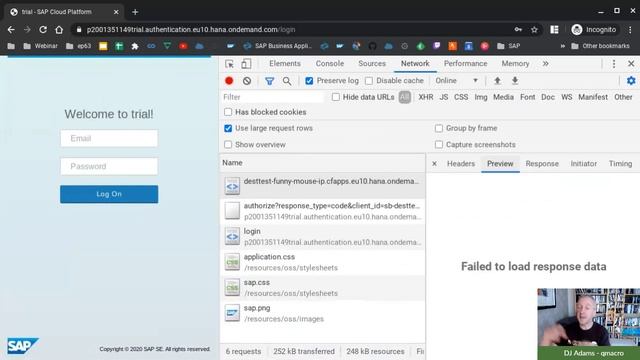Image resolution: width=640 pixels, height=360 pixels.
Task: Select the login request row
Action: 322,237
